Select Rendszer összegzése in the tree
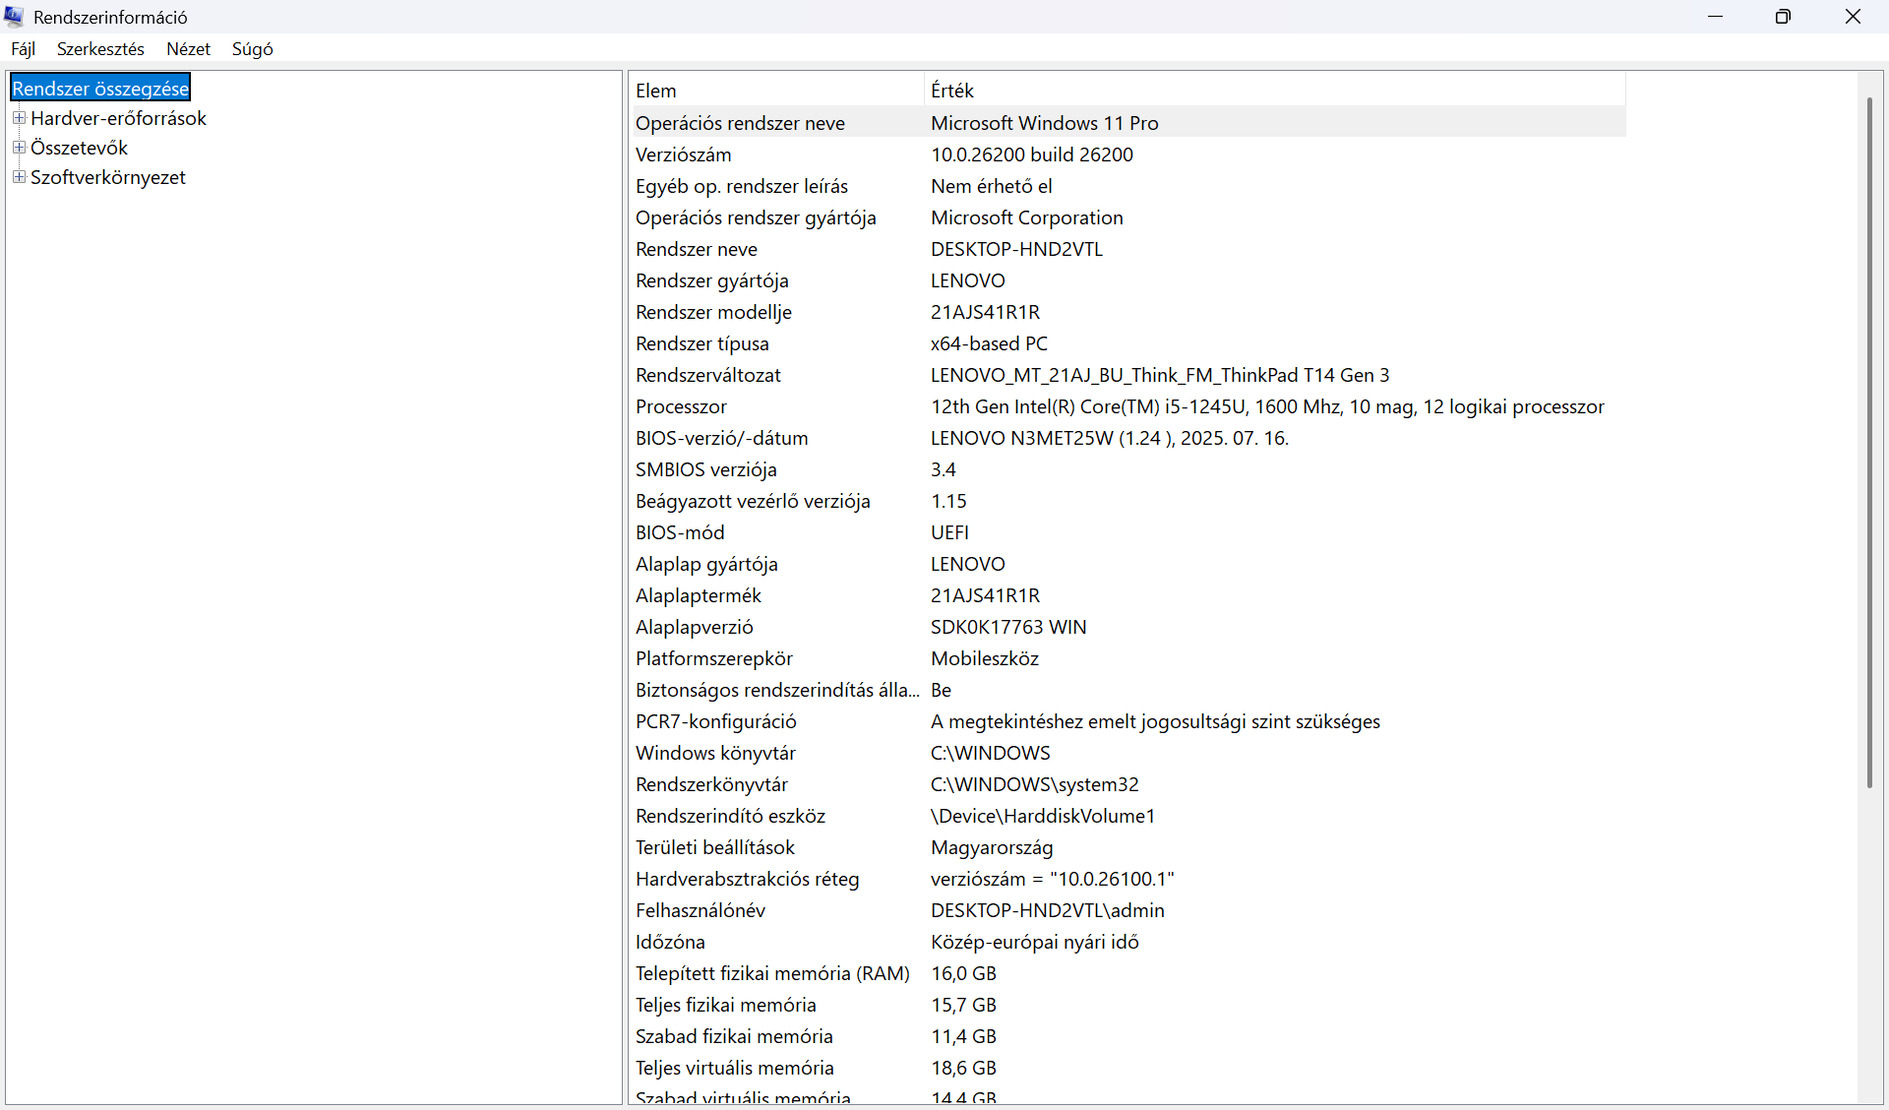1889x1110 pixels. [100, 89]
